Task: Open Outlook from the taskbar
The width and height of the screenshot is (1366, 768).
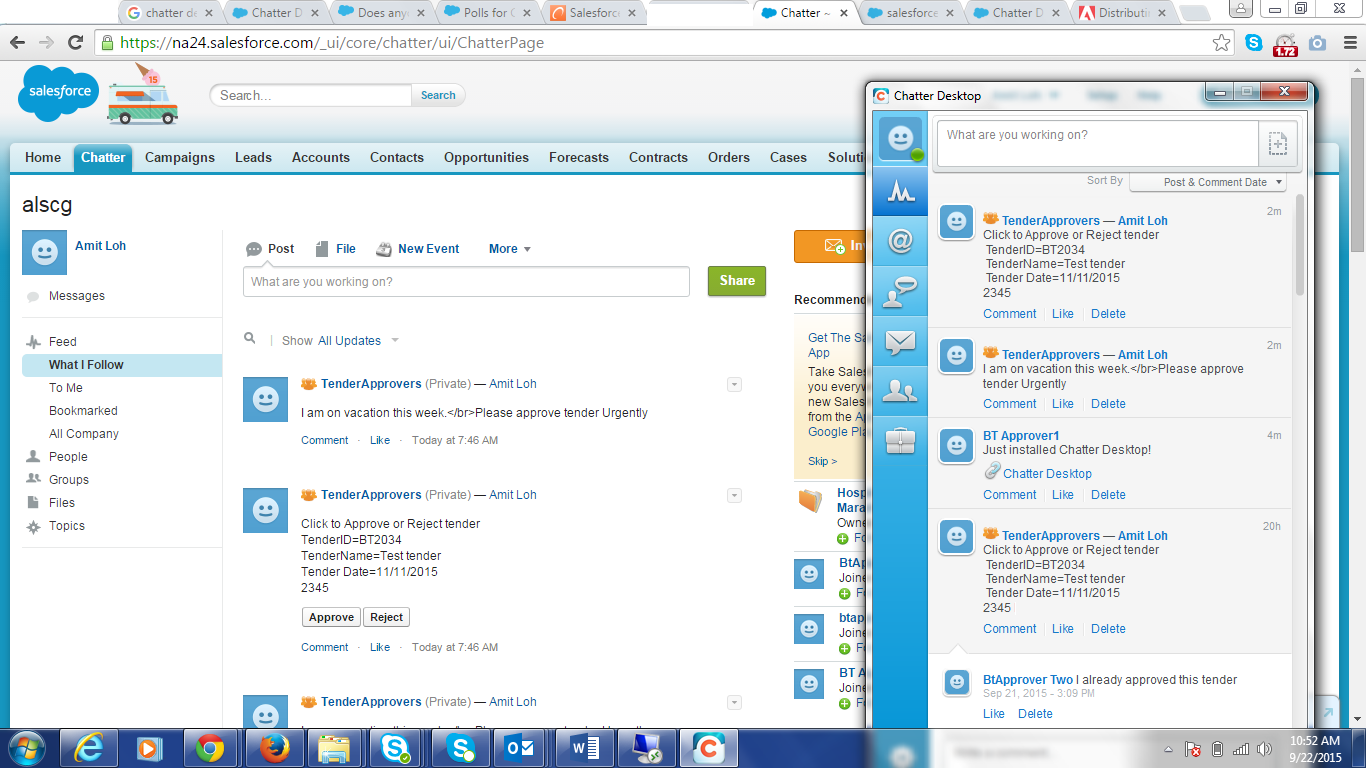Action: [520, 748]
